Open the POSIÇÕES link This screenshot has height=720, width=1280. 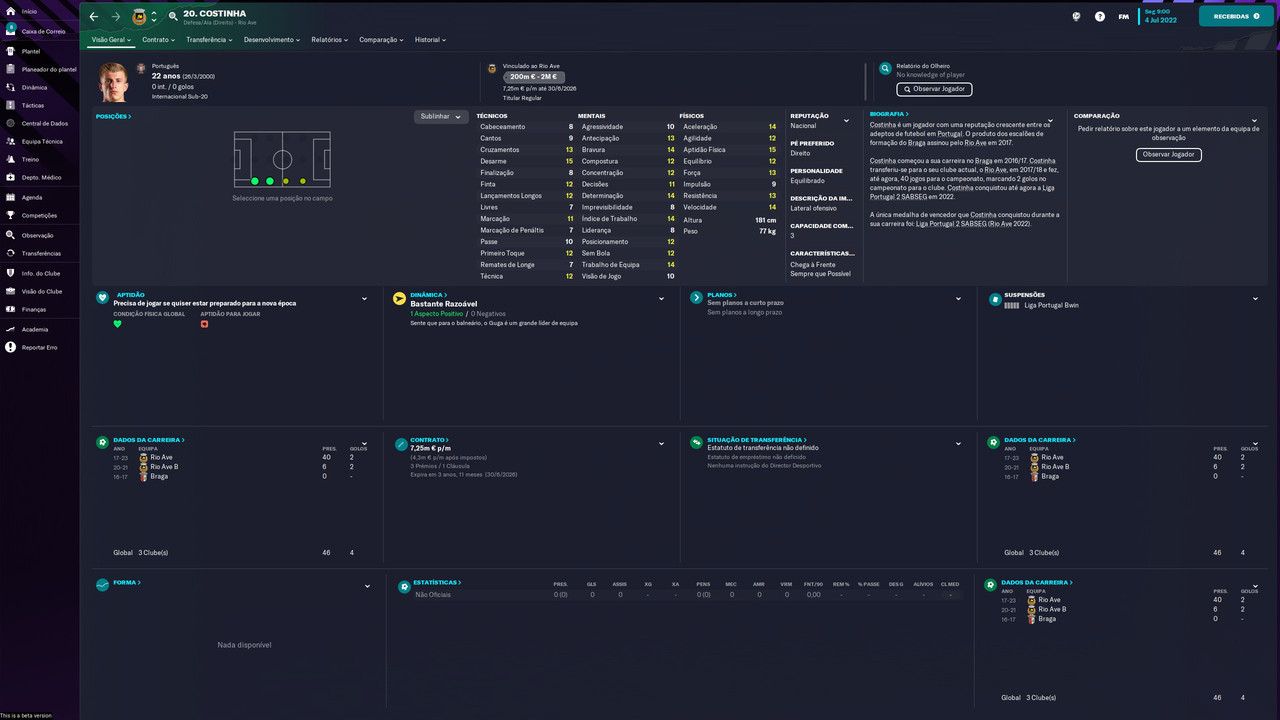pyautogui.click(x=113, y=116)
